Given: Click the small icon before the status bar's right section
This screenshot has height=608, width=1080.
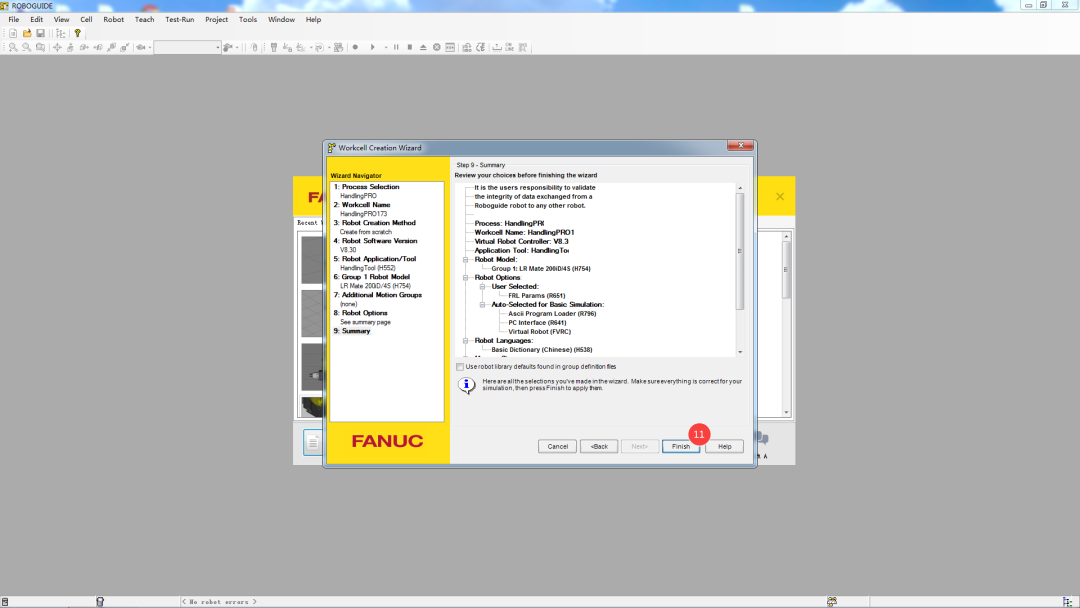Looking at the screenshot, I should 832,602.
